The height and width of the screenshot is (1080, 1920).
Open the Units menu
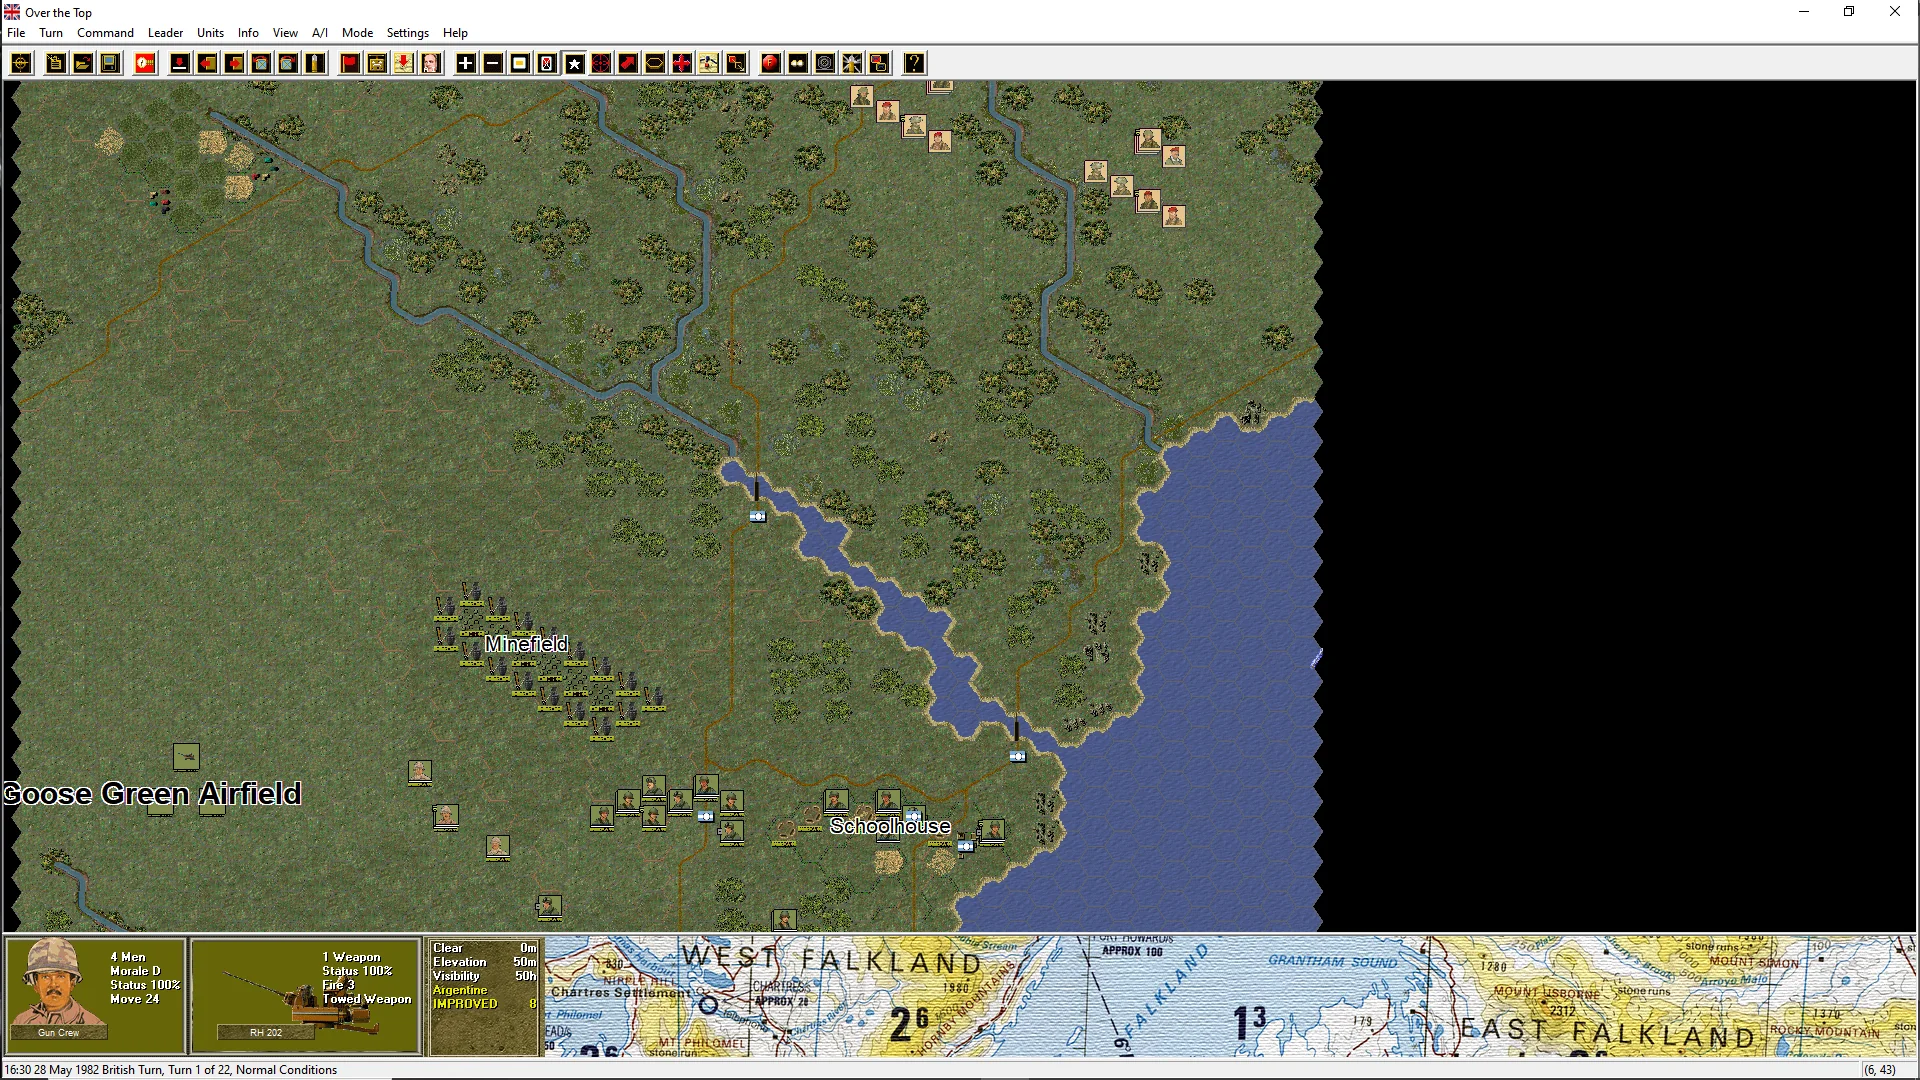pos(210,33)
